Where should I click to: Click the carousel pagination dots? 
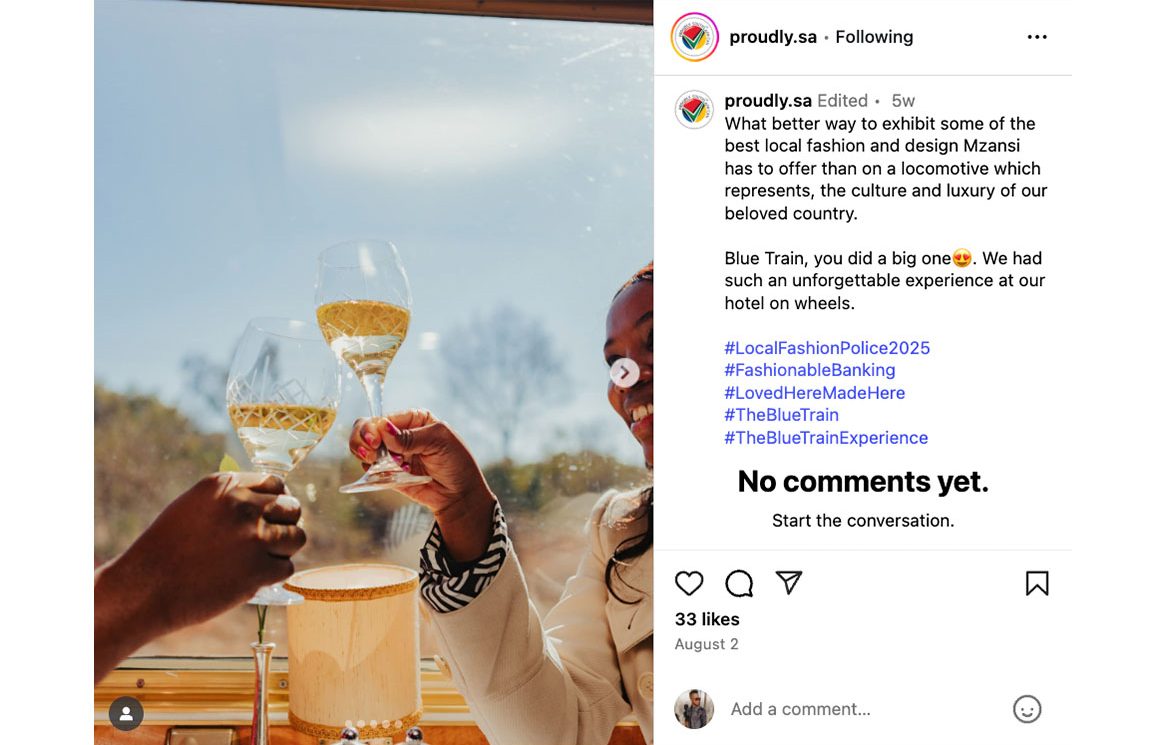click(x=374, y=724)
